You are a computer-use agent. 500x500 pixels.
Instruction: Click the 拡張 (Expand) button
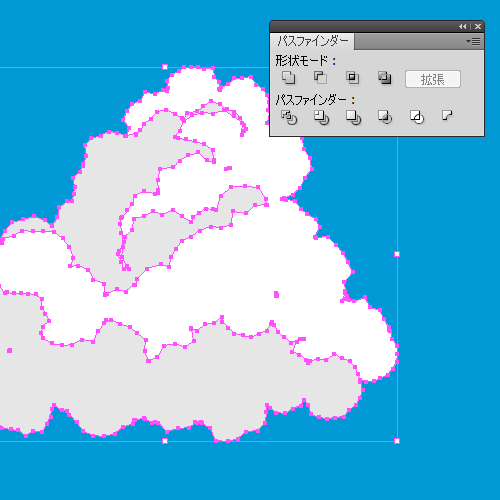coord(433,79)
